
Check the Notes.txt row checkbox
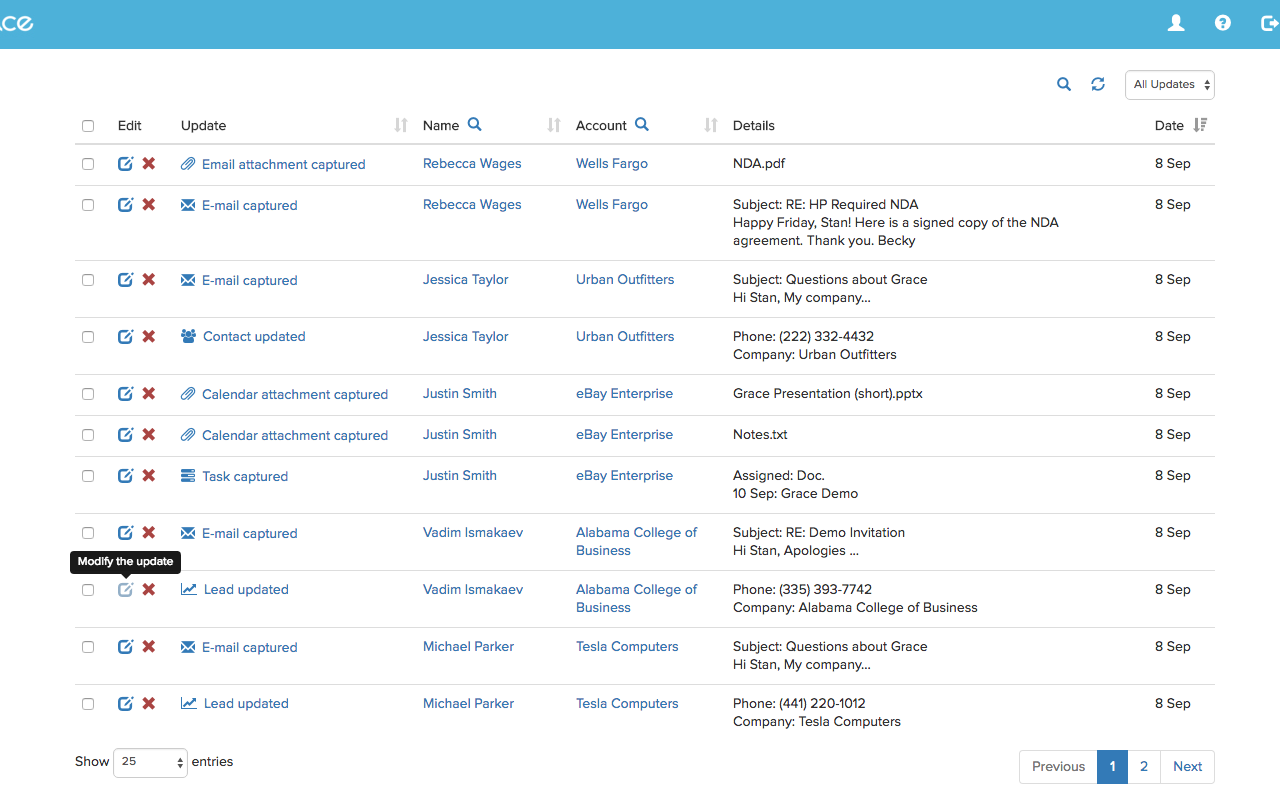(88, 435)
